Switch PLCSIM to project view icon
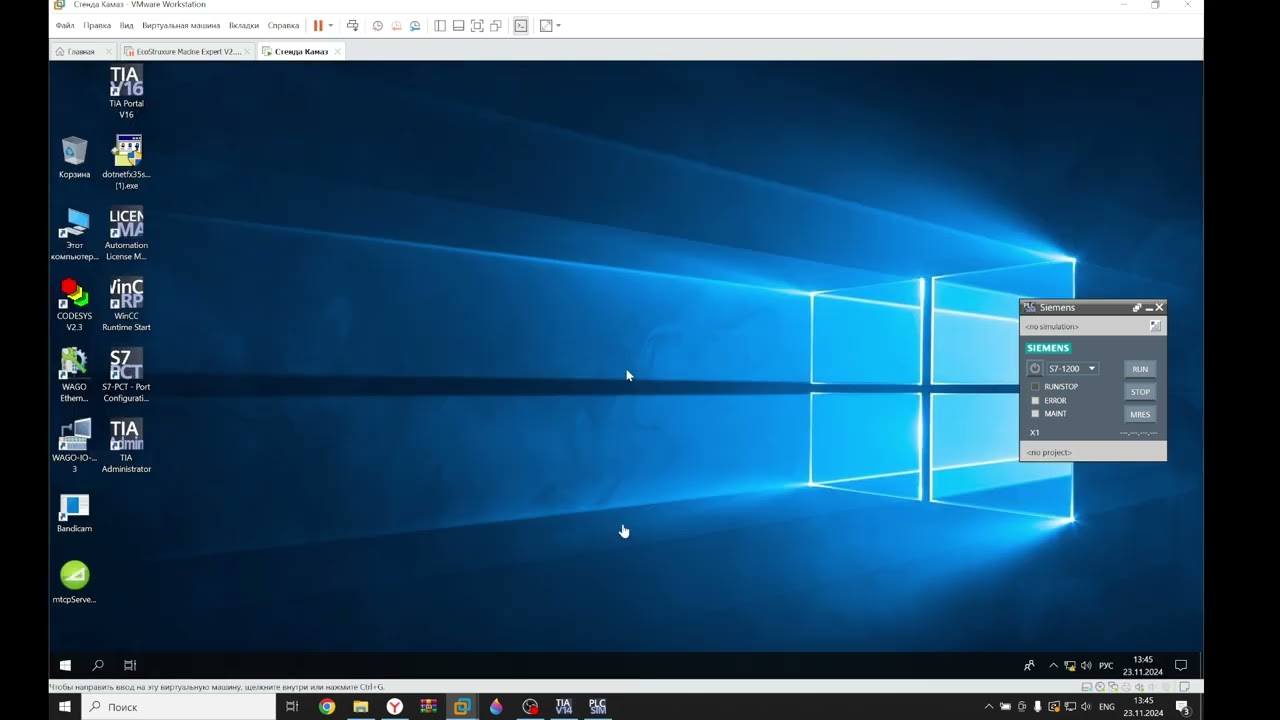 pyautogui.click(x=1155, y=326)
